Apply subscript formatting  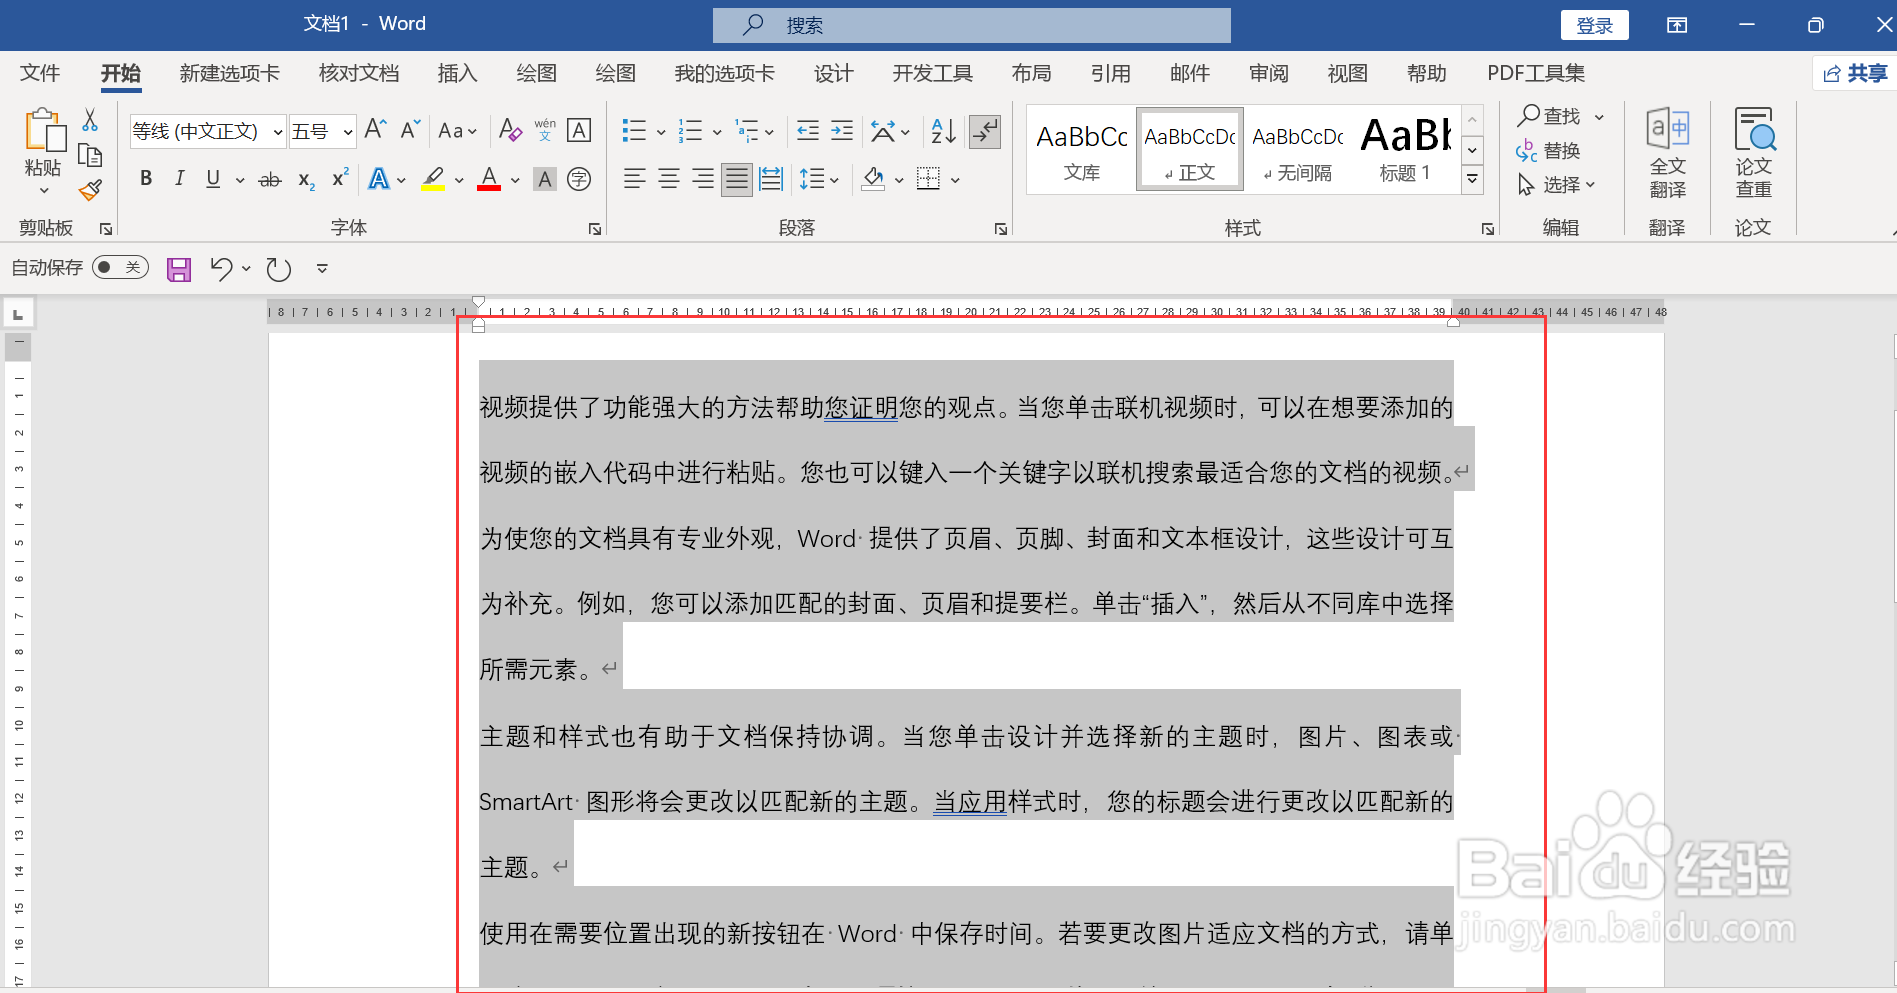(x=306, y=180)
